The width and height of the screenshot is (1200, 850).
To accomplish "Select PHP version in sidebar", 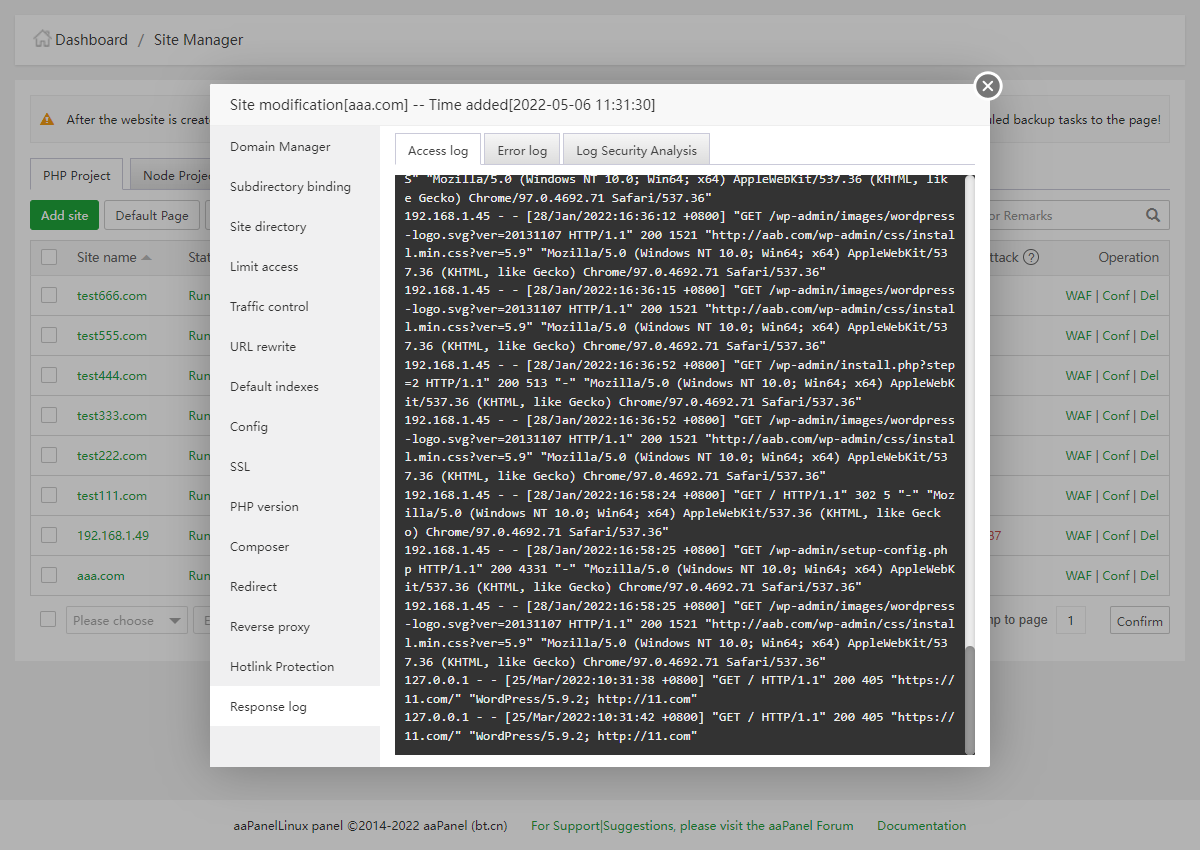I will point(264,507).
